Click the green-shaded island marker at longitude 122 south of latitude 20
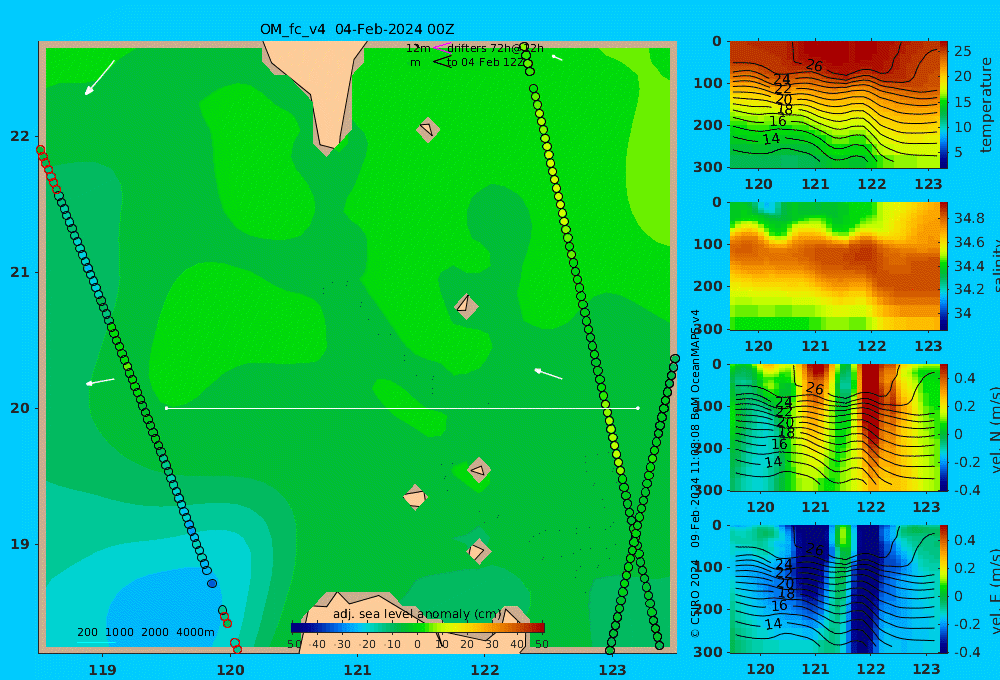 click(x=479, y=471)
